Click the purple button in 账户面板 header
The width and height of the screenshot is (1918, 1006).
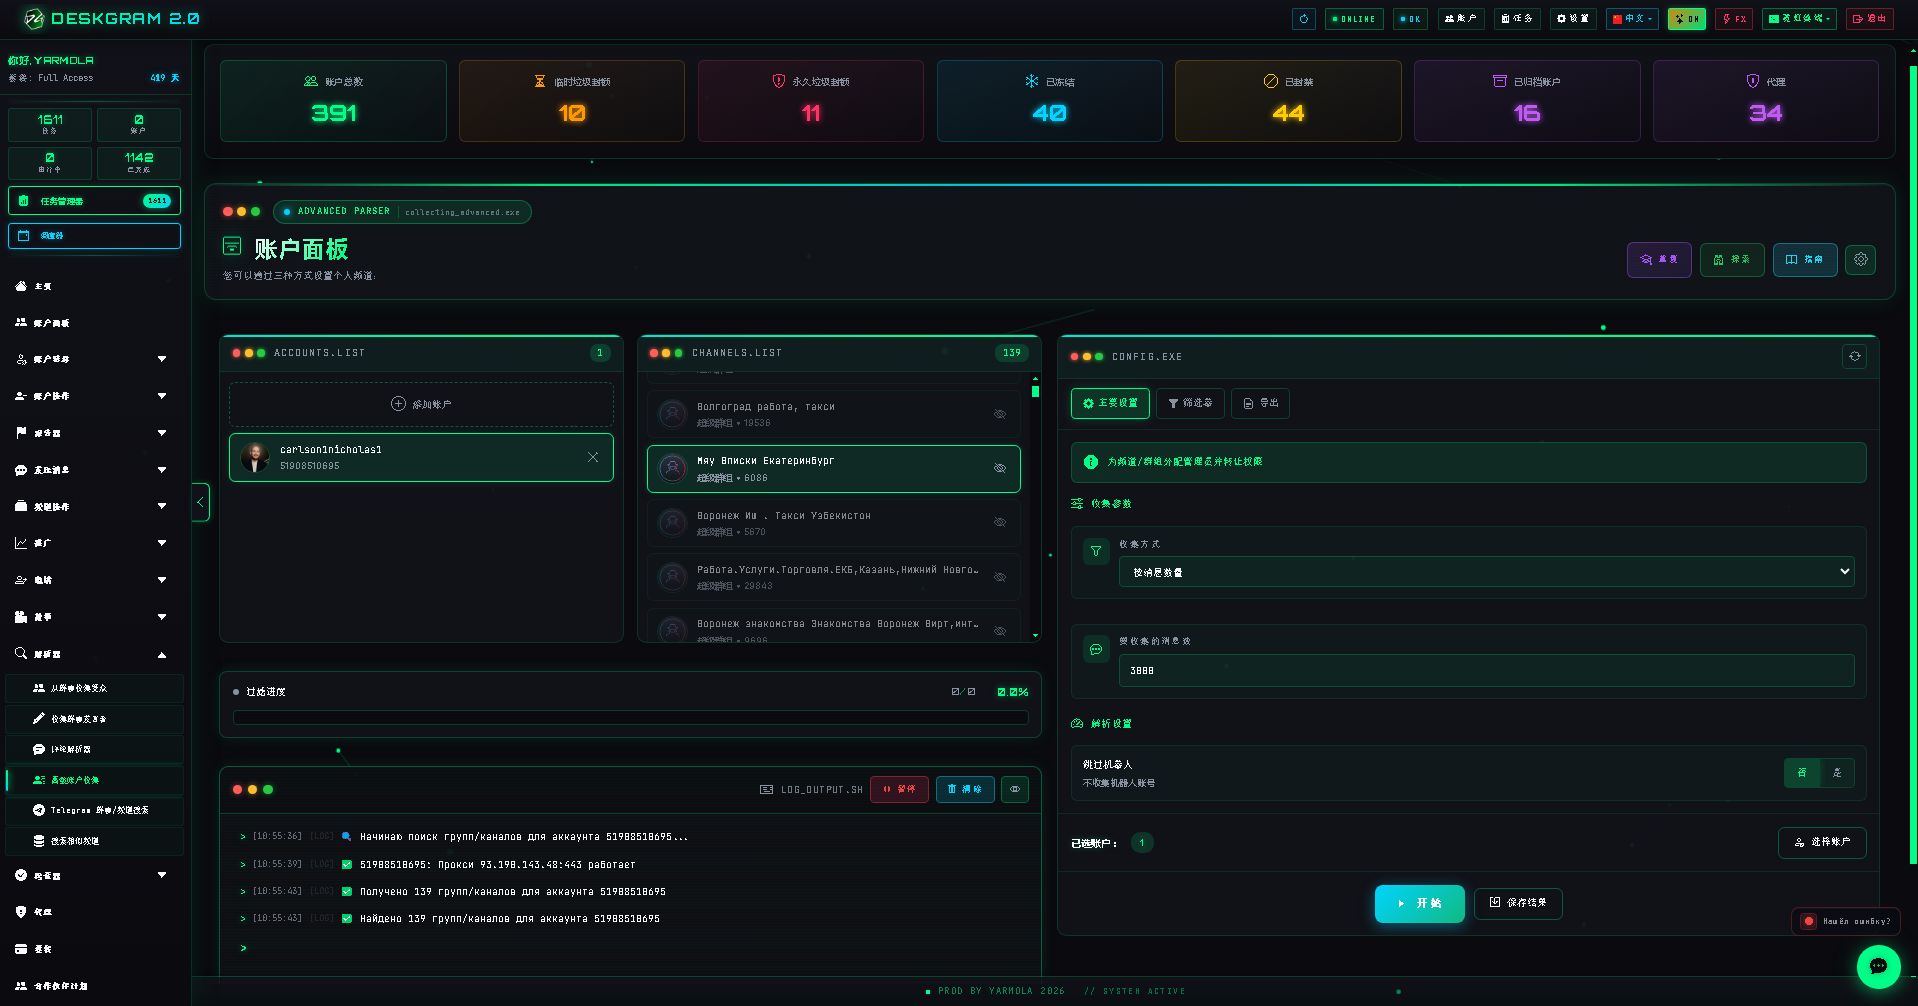pos(1659,260)
